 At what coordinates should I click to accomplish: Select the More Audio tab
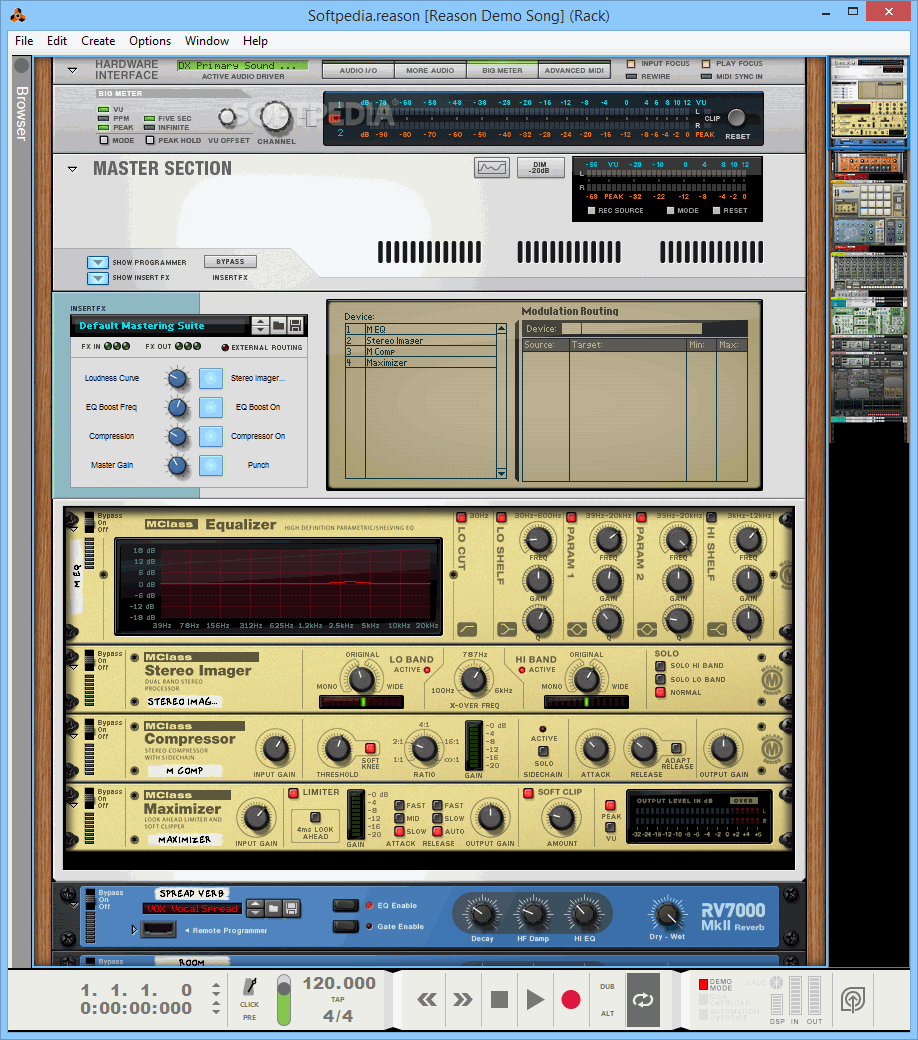(x=430, y=70)
